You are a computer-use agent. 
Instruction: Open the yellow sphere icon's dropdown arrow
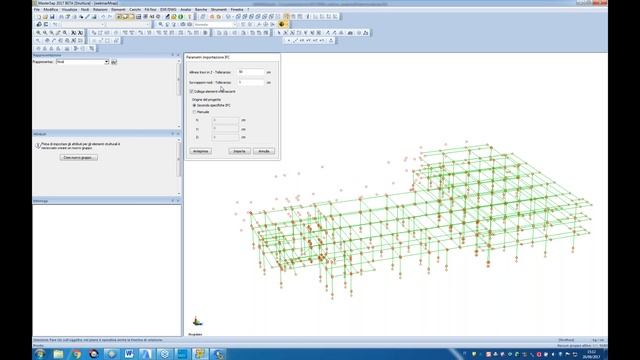click(x=287, y=24)
